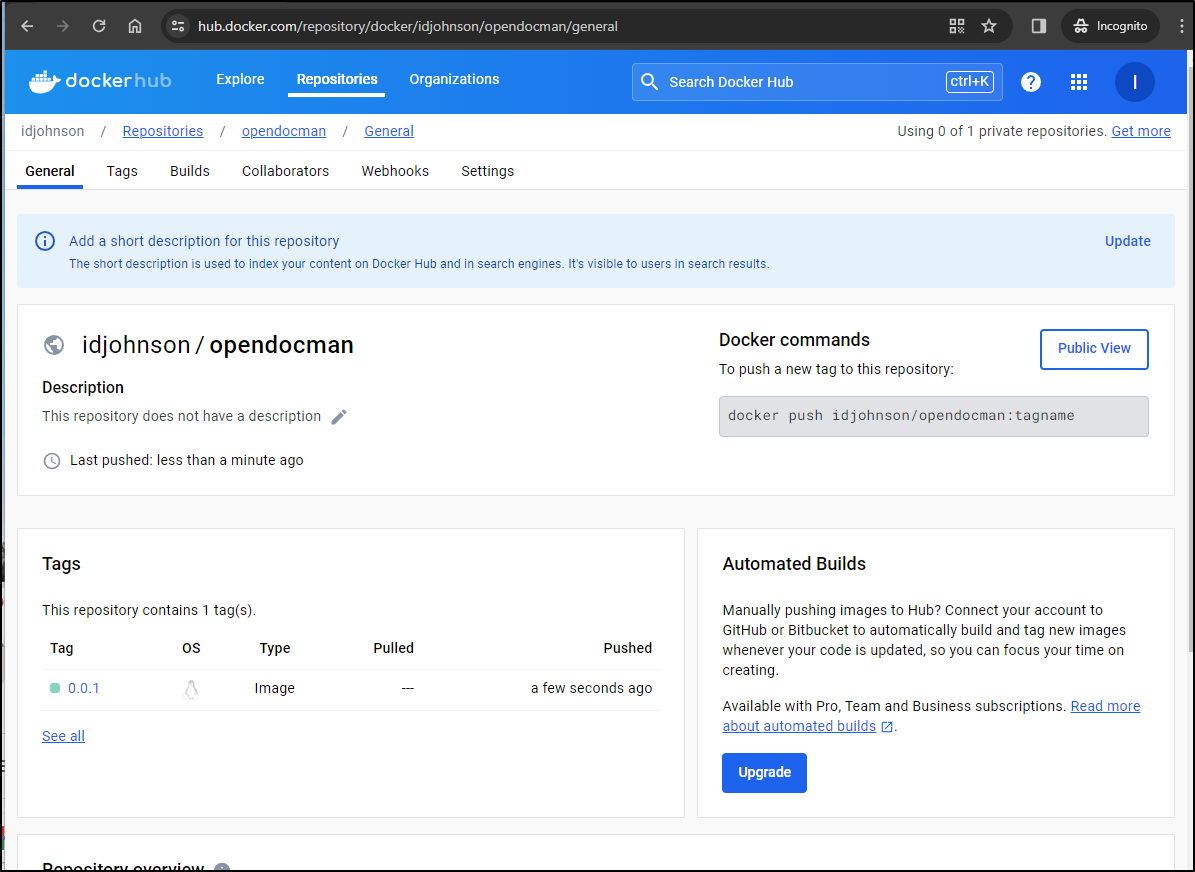
Task: Bookmark this page with star icon
Action: tap(989, 26)
